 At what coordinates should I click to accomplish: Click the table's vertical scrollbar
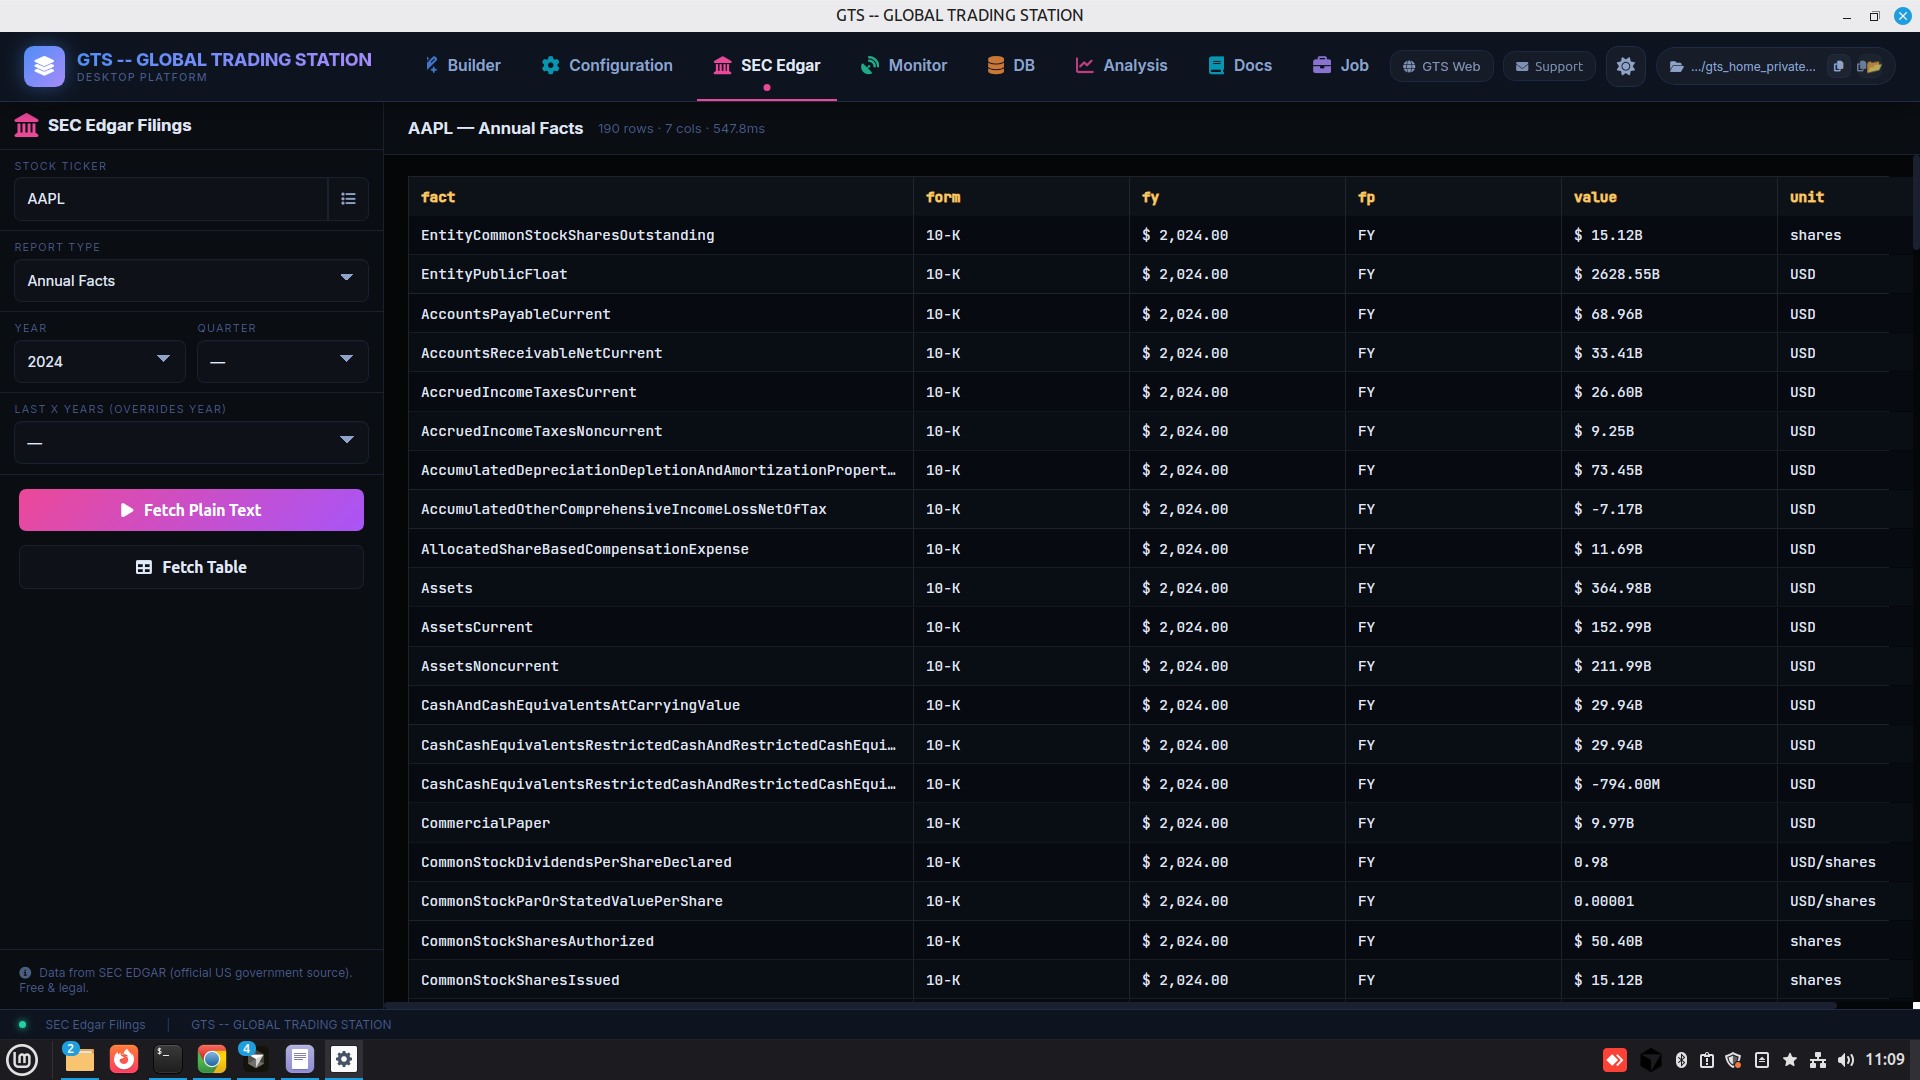click(1915, 202)
